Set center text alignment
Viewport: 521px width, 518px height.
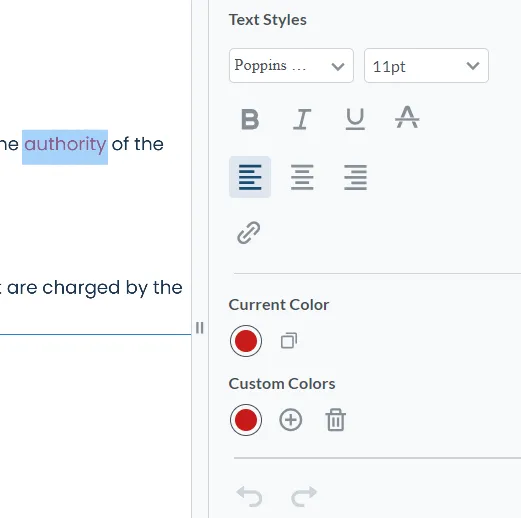302,177
